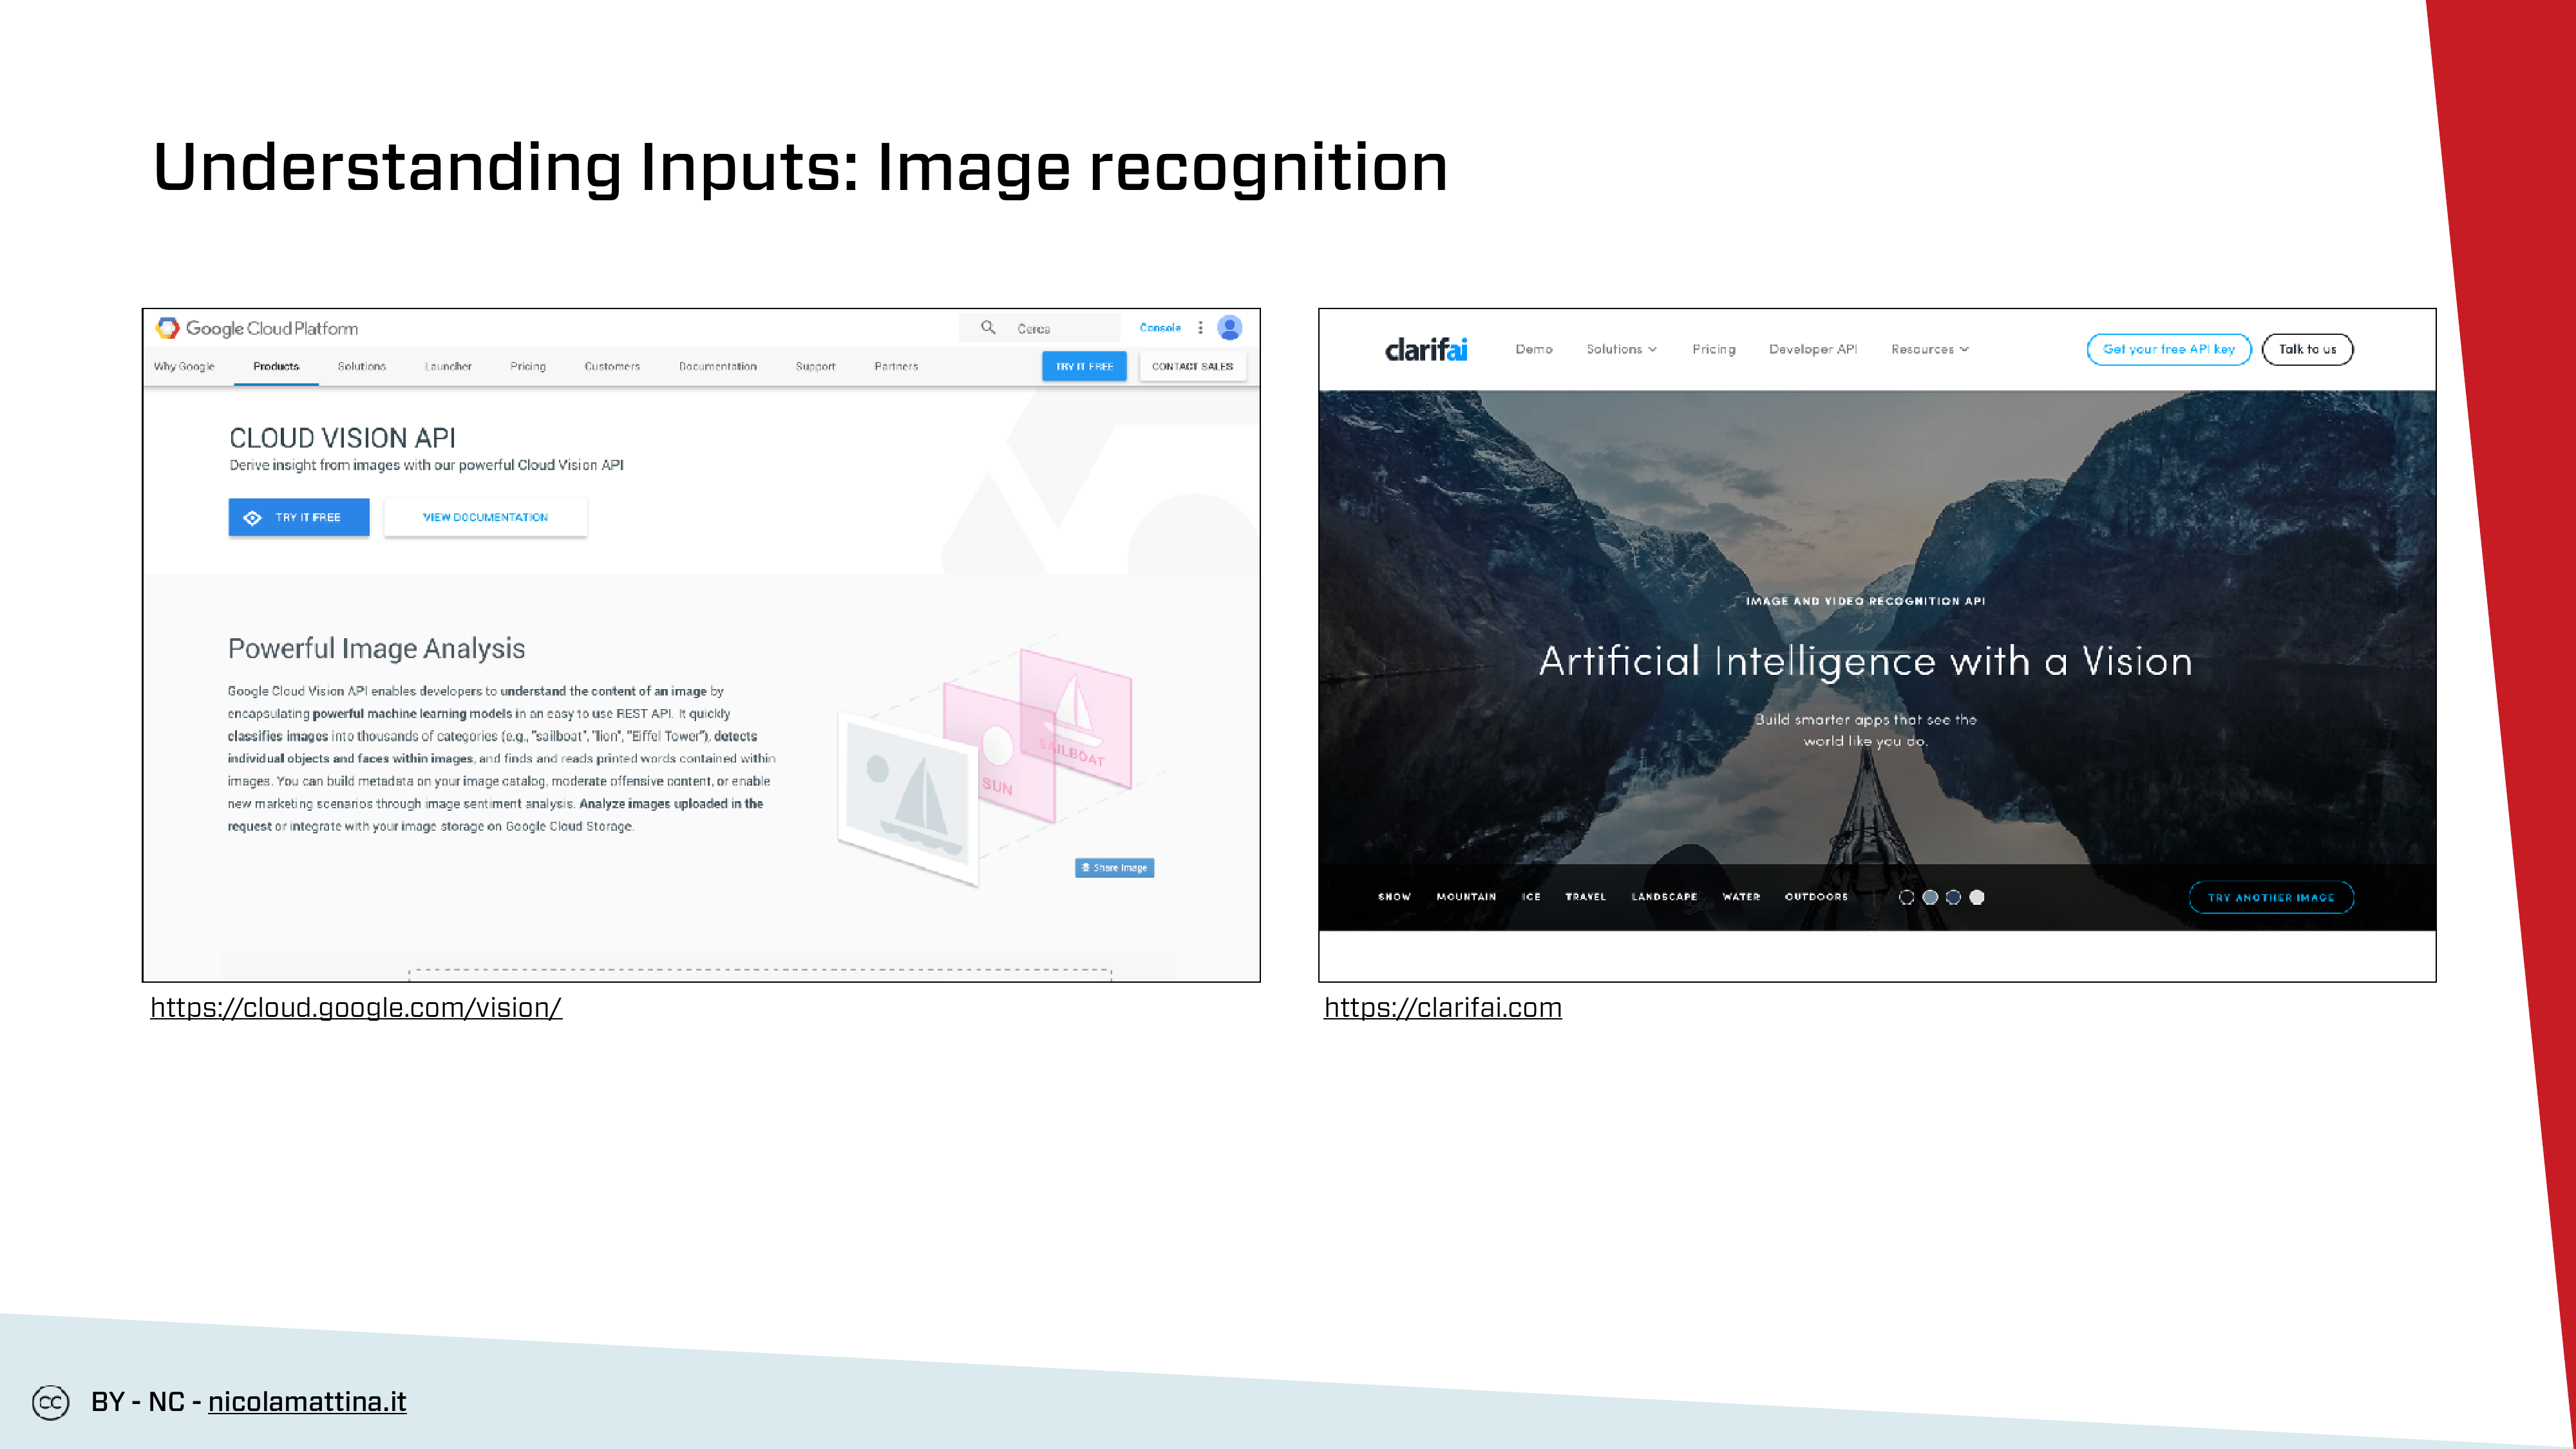Open the cloud.google.com/vision link
The width and height of the screenshot is (2576, 1449).
356,1007
